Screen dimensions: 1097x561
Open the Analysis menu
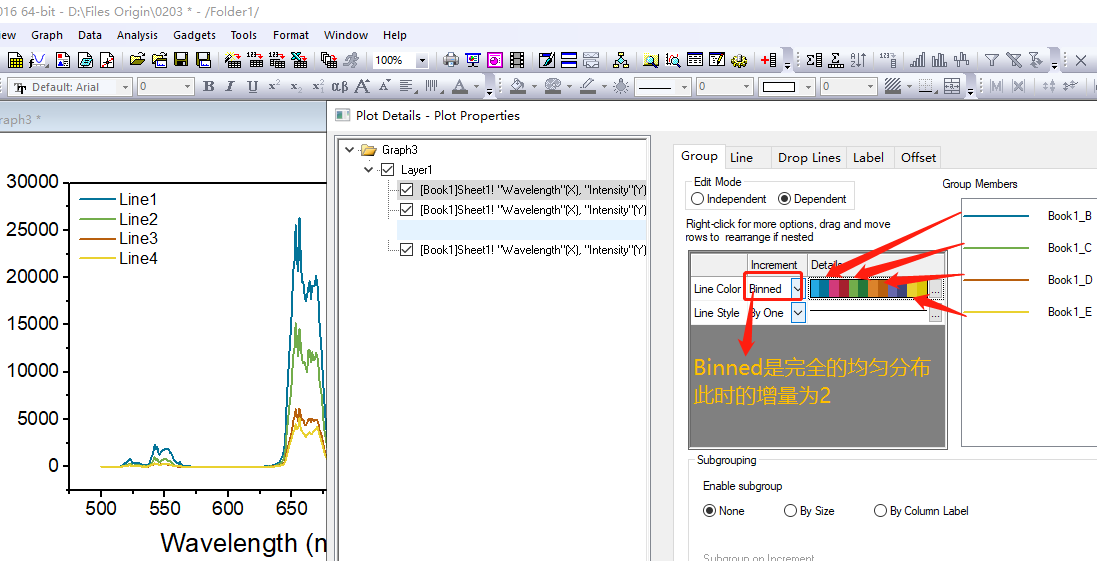pos(137,35)
